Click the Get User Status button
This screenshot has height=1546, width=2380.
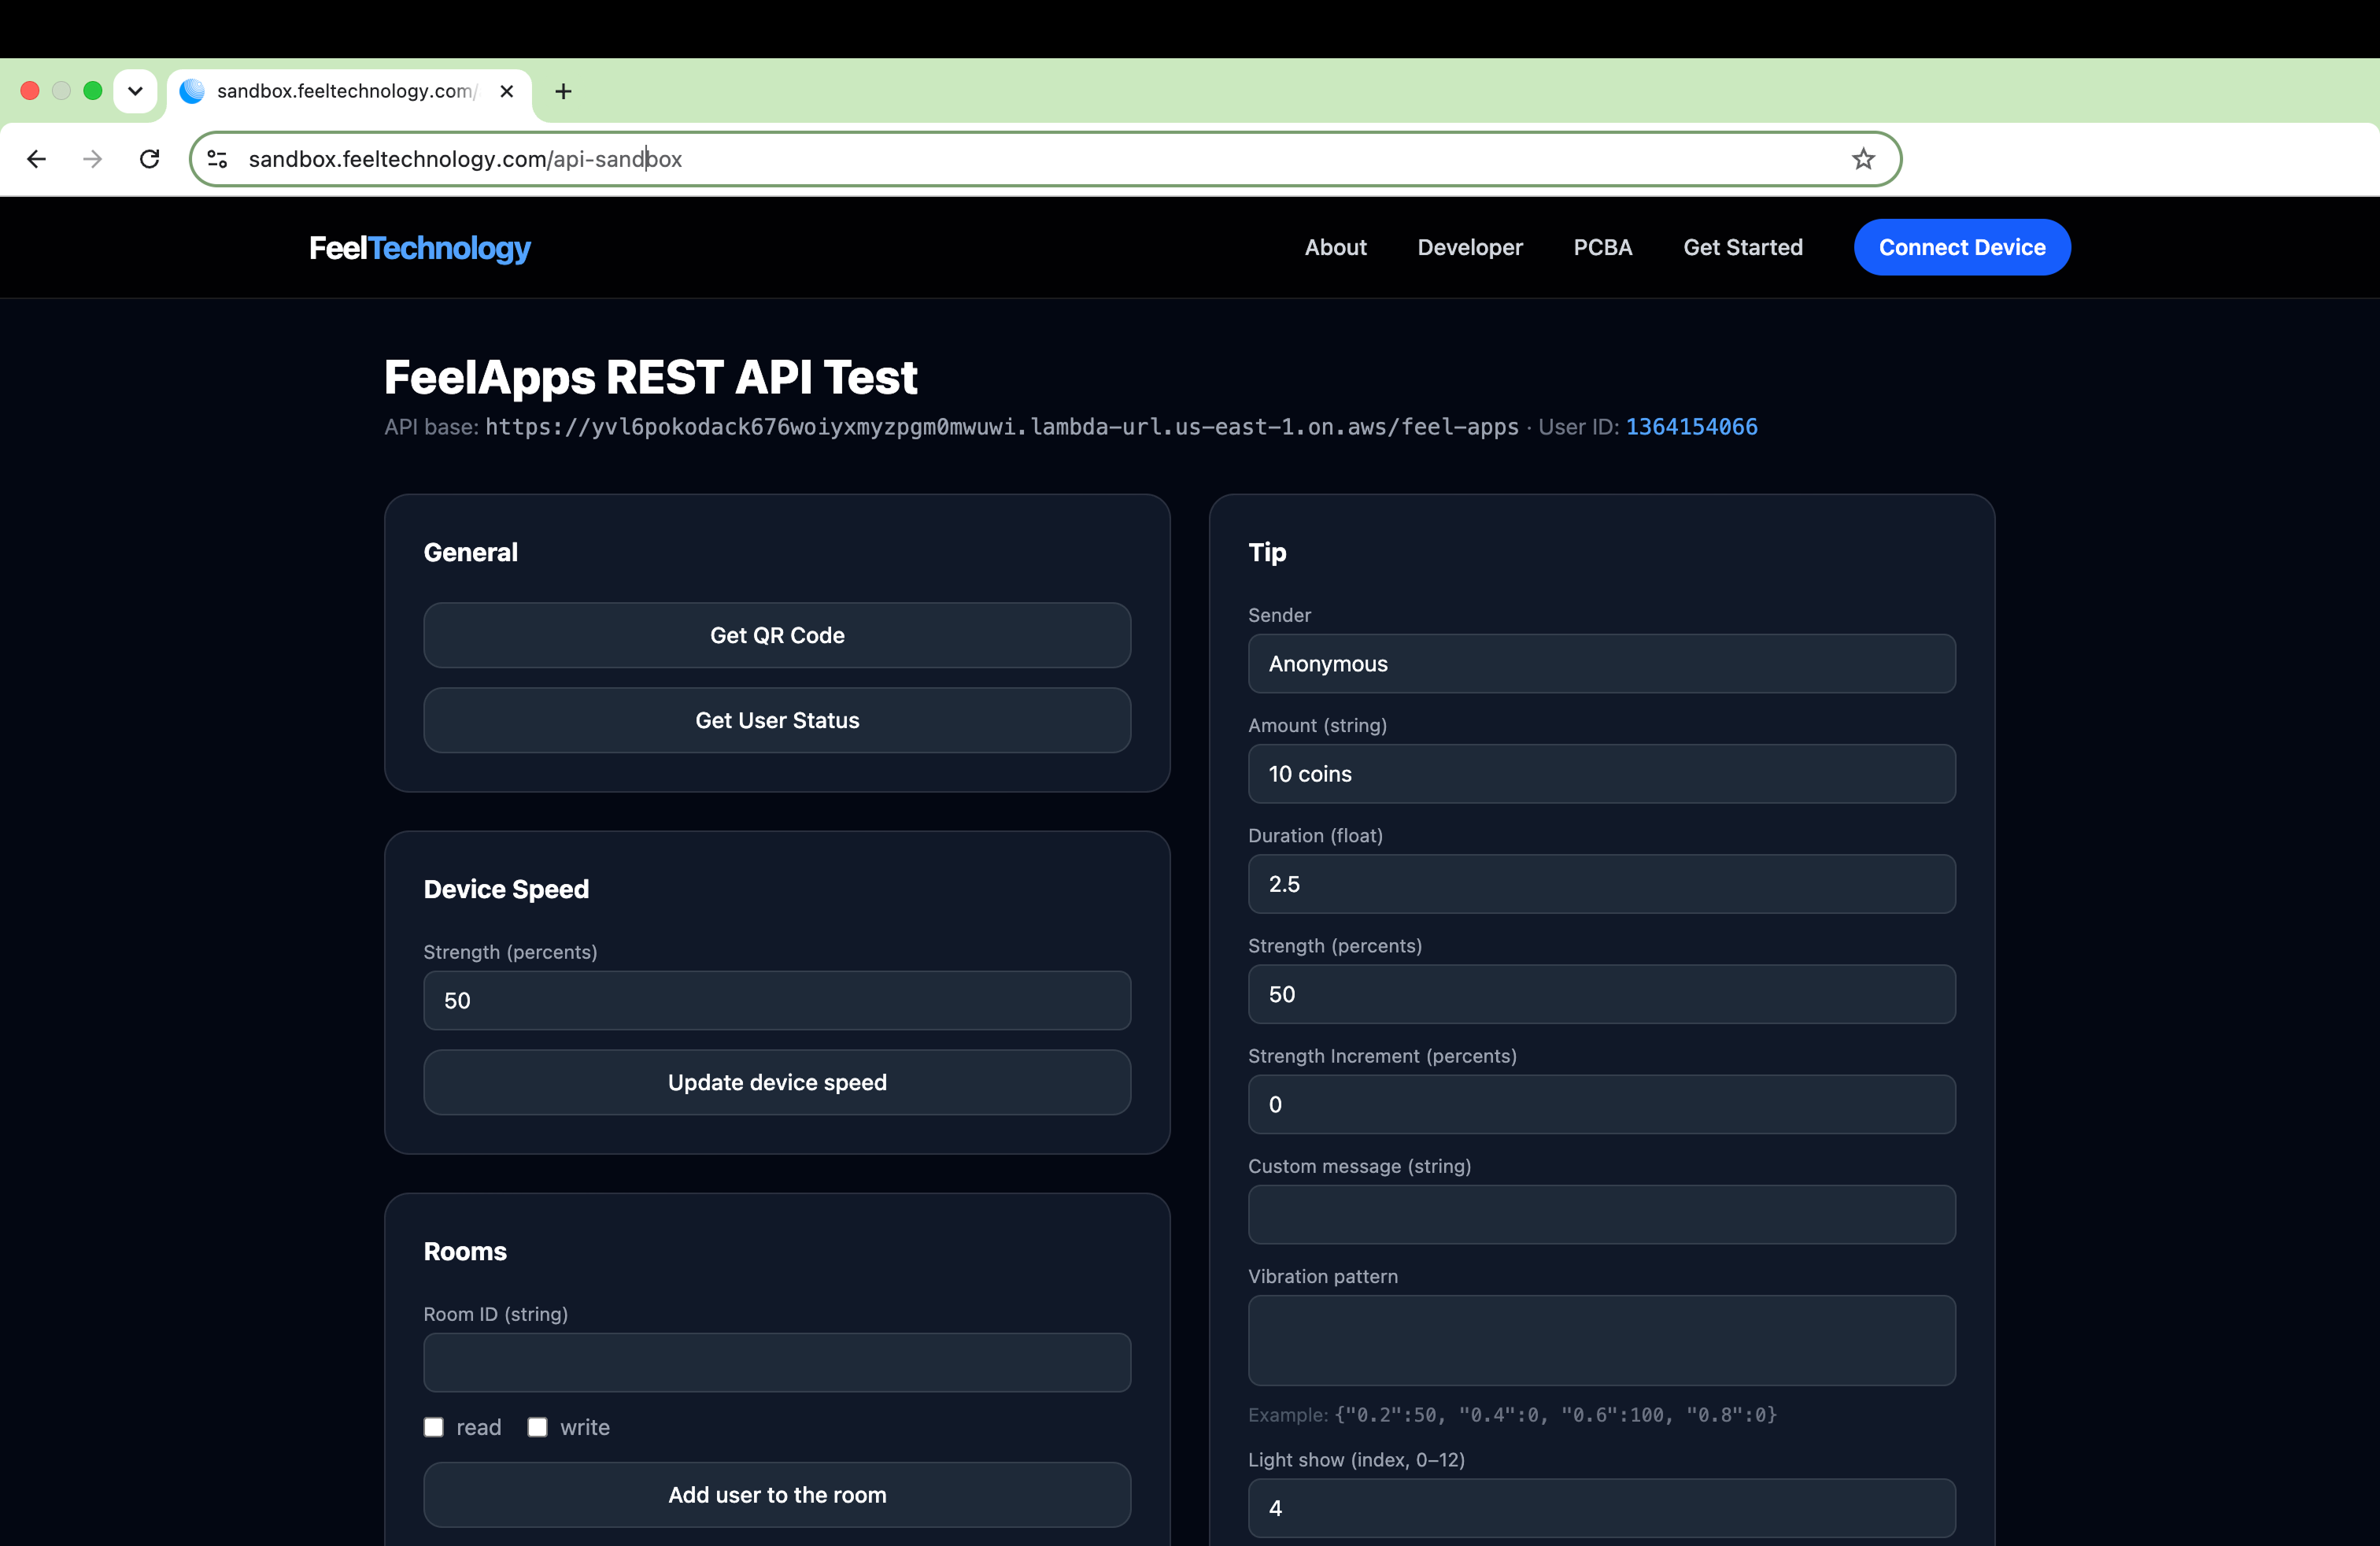777,720
